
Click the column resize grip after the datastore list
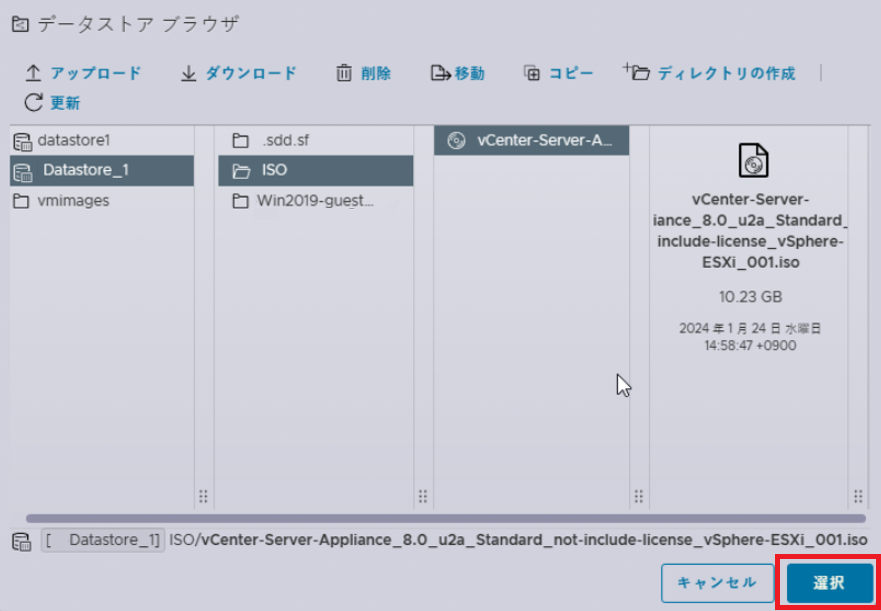(203, 496)
